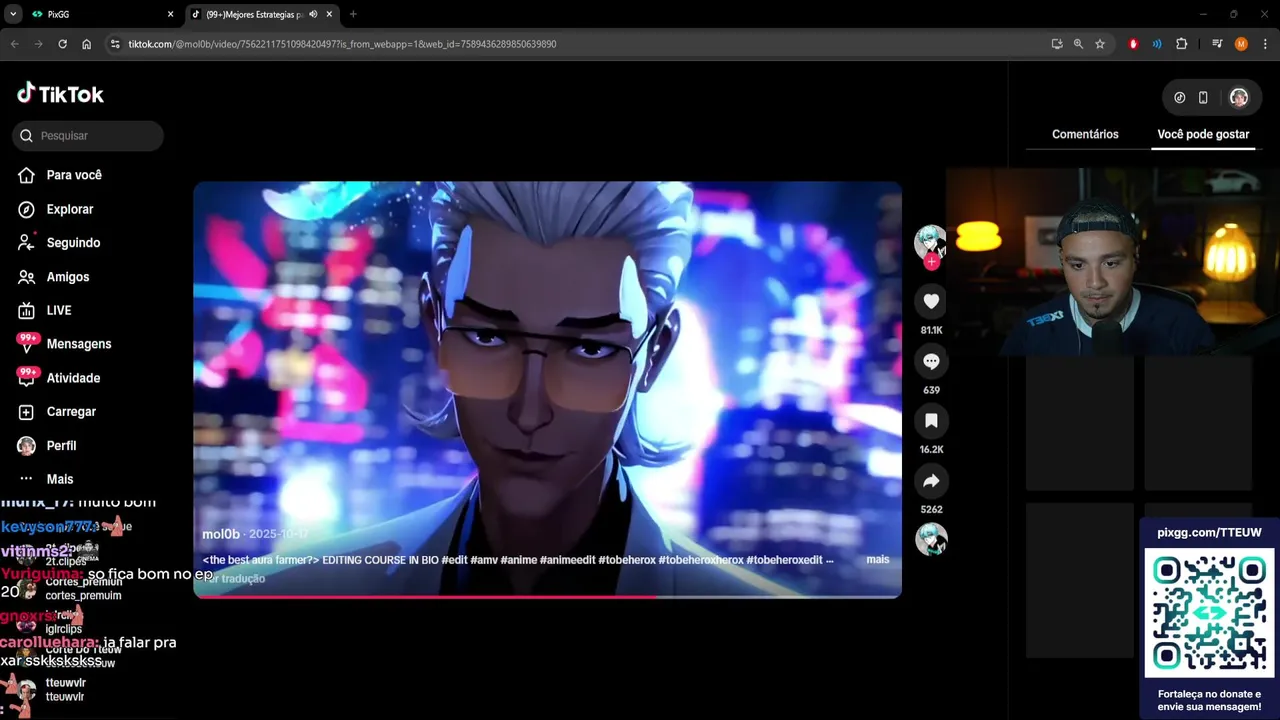Switch to Você pode gostar tab
The width and height of the screenshot is (1280, 720).
(x=1203, y=134)
